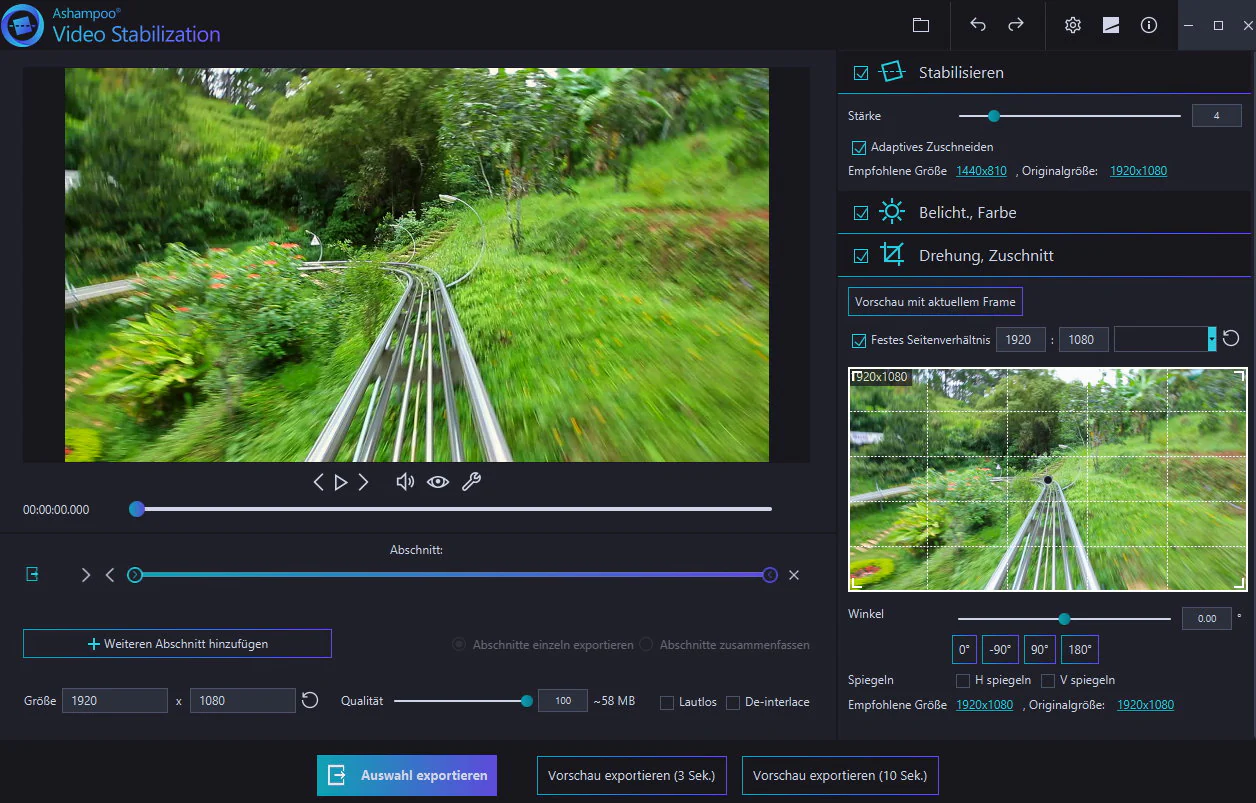The height and width of the screenshot is (803, 1256).
Task: Rotate to 180° preset
Action: [x=1080, y=649]
